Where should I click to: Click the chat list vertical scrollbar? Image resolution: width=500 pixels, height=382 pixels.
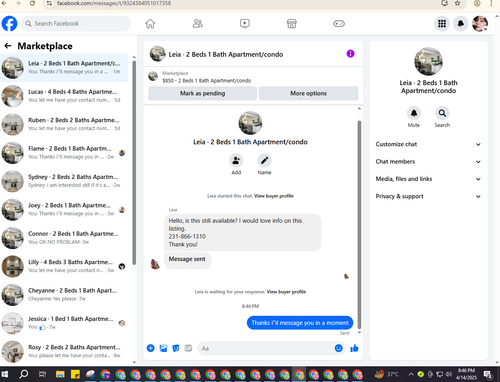(x=134, y=163)
